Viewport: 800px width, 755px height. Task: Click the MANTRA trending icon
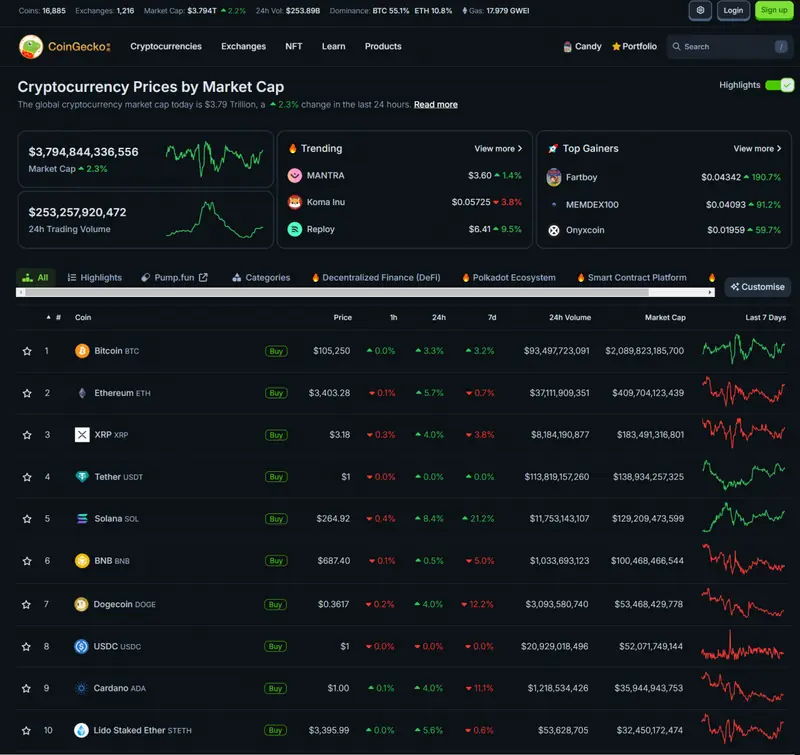pyautogui.click(x=294, y=175)
